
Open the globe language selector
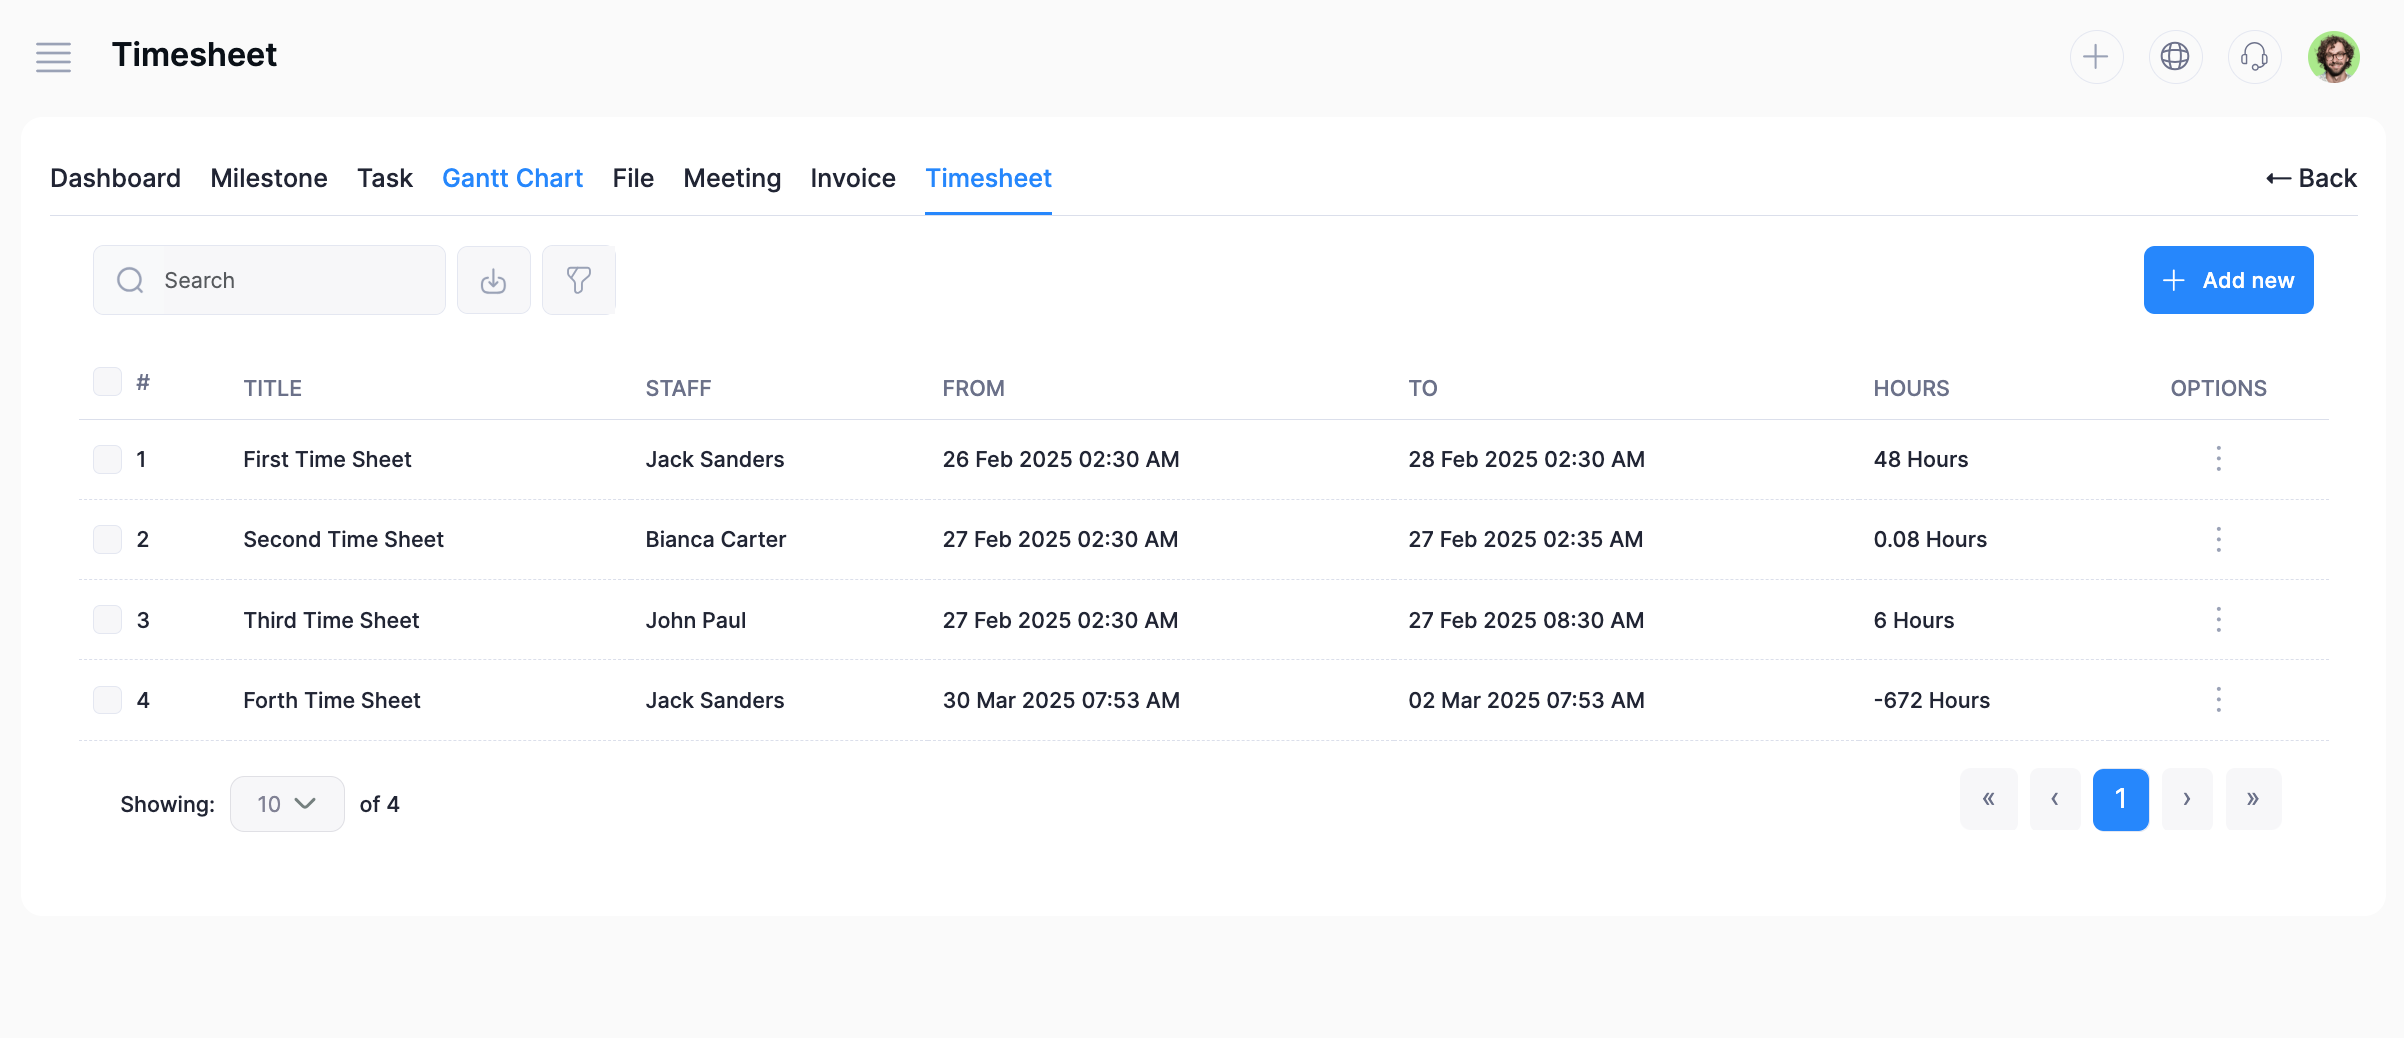point(2175,57)
